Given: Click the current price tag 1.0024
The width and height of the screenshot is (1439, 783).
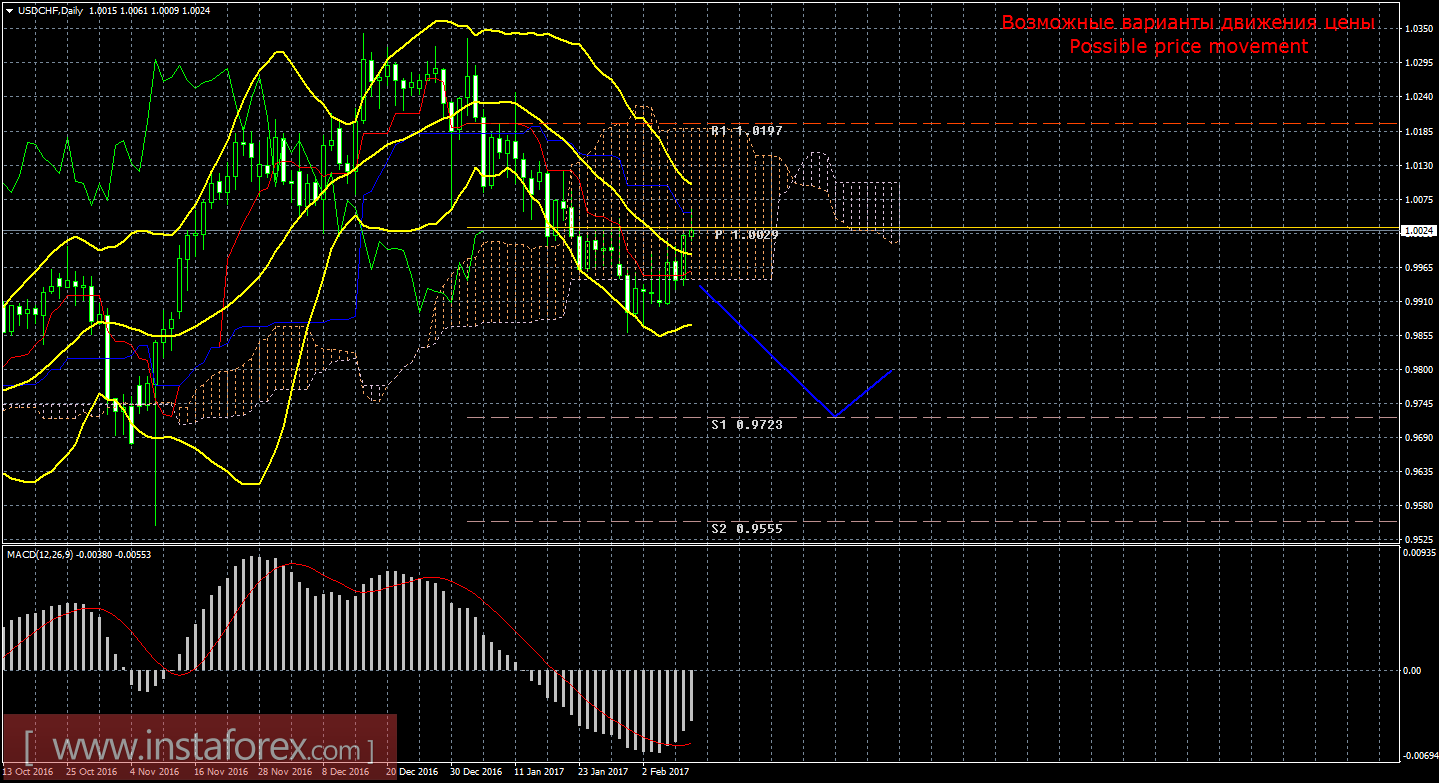Looking at the screenshot, I should (1418, 231).
